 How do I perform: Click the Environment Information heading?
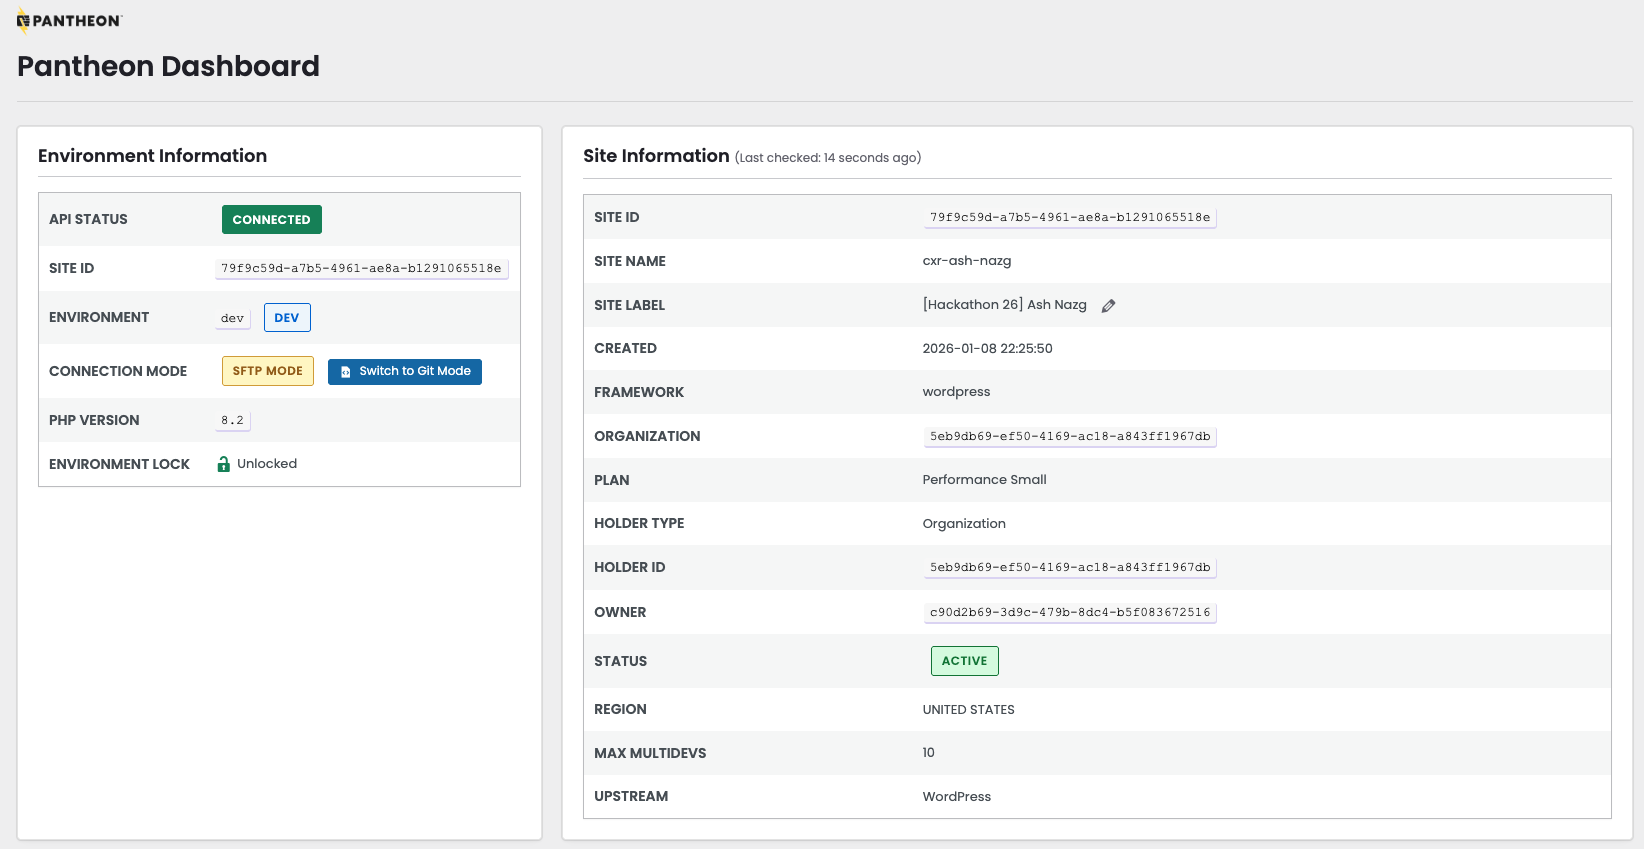pos(152,156)
